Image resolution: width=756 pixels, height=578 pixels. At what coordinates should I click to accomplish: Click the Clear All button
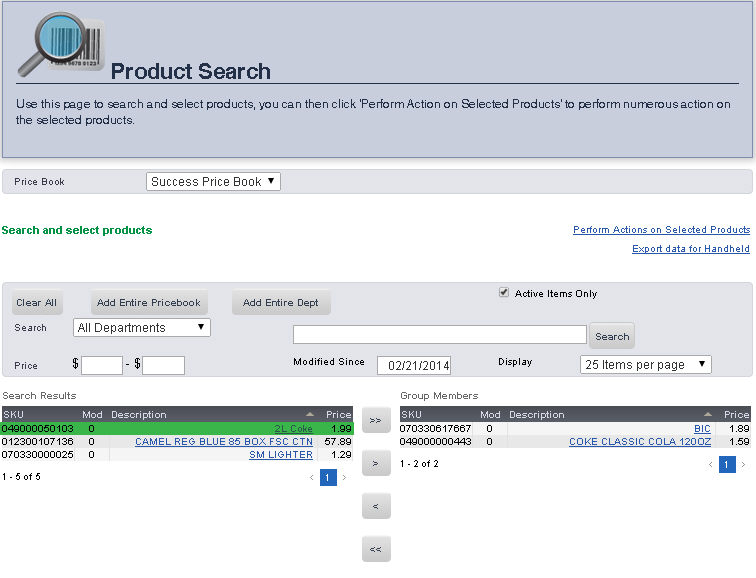click(36, 303)
